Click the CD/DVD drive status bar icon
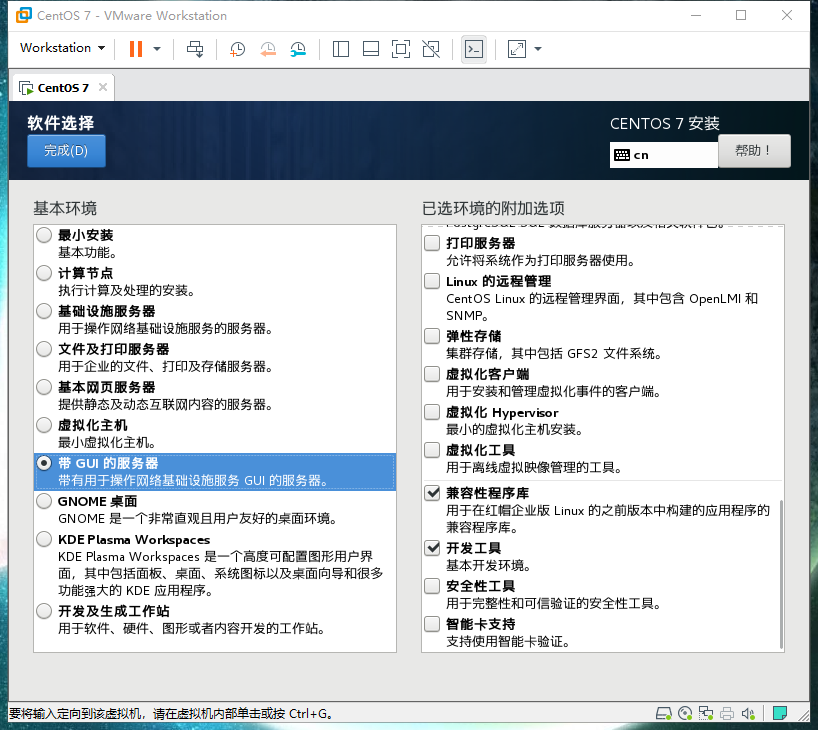This screenshot has height=730, width=818. (x=685, y=713)
